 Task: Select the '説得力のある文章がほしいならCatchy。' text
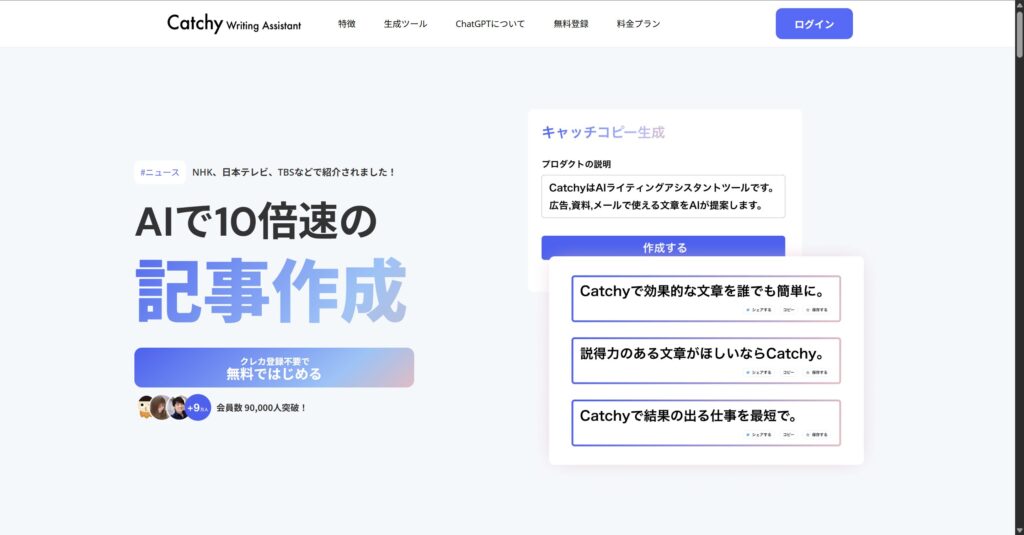[702, 353]
